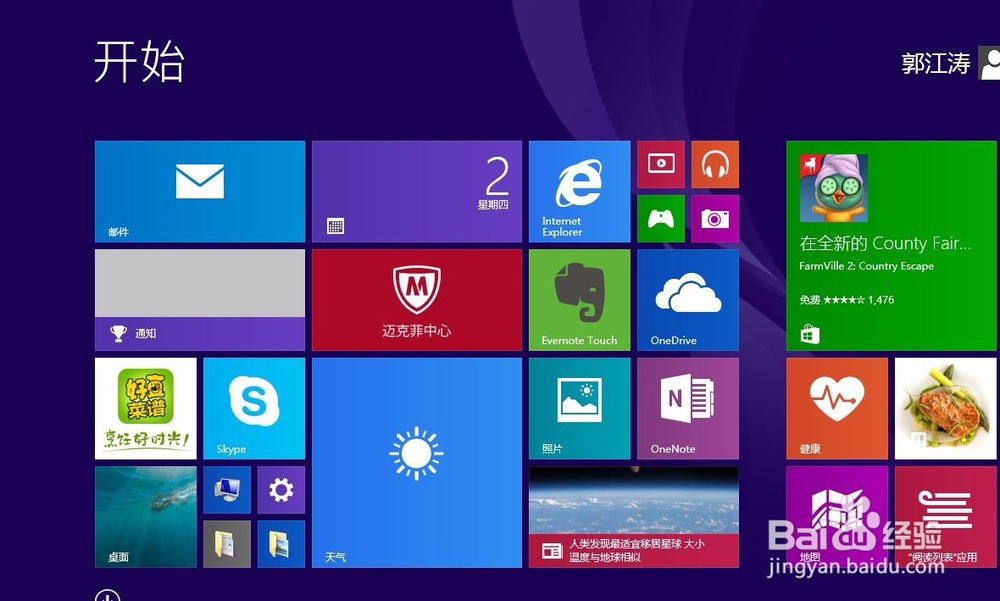Image resolution: width=1000 pixels, height=601 pixels.
Task: Open the Desktop (桌面) tile
Action: pos(145,517)
